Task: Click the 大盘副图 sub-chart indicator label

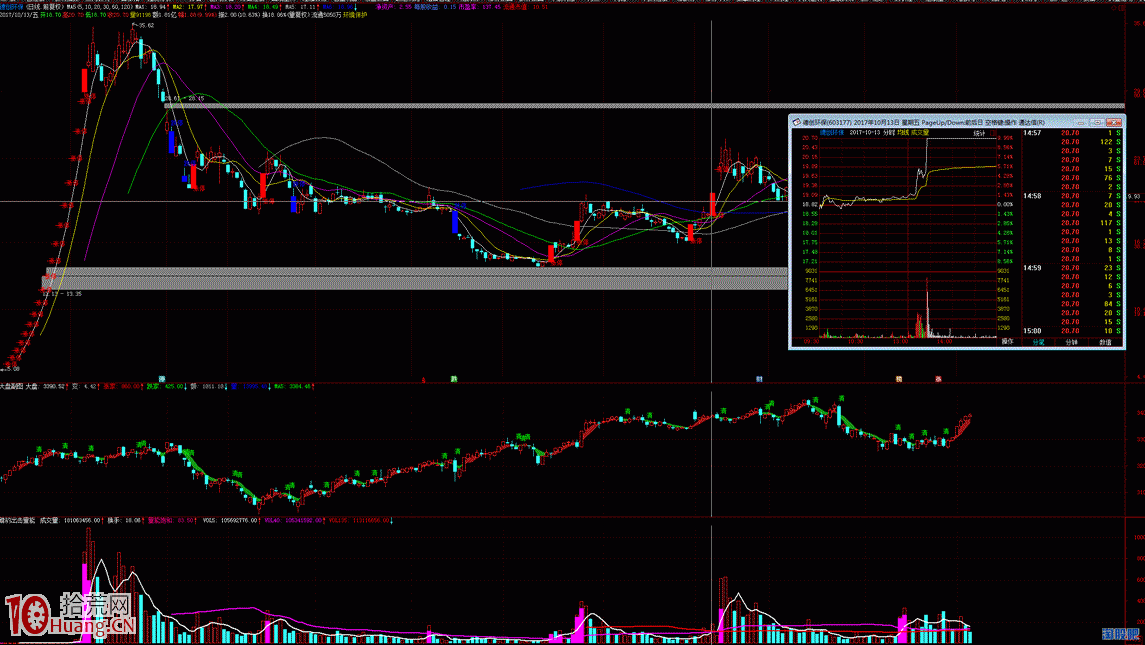Action: pos(12,386)
